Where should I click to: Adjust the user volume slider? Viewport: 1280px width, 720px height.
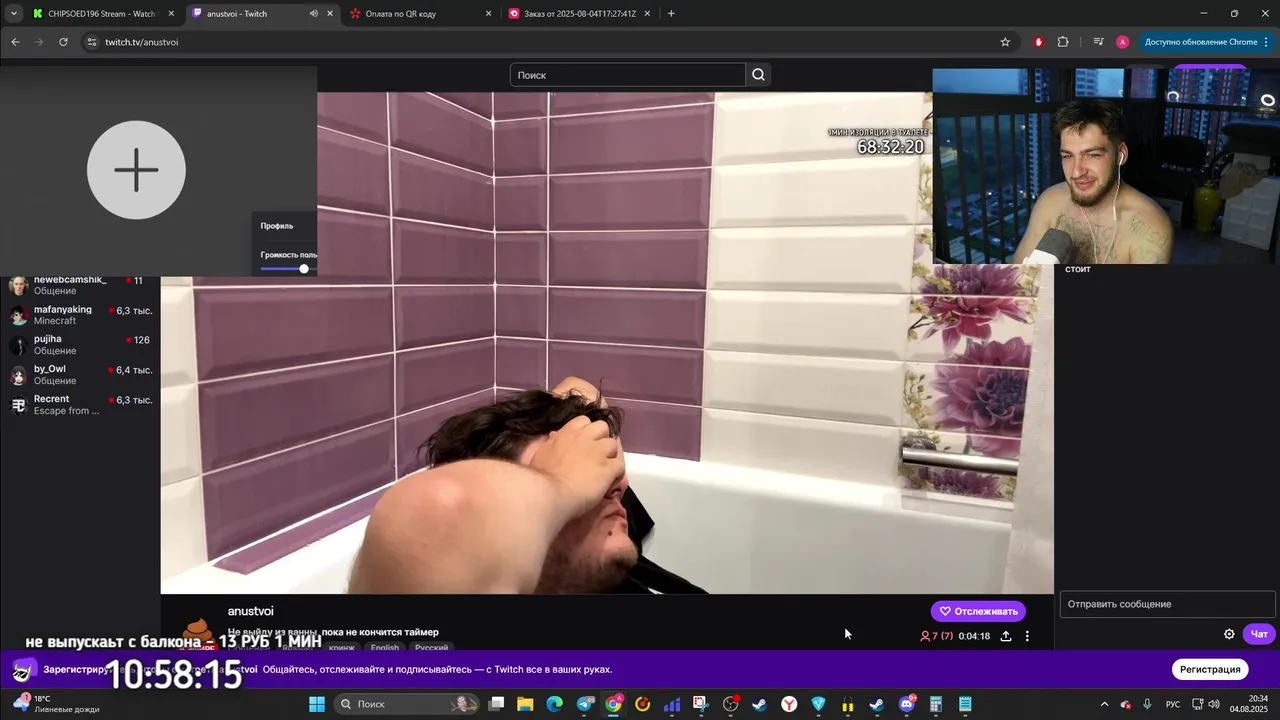(287, 269)
